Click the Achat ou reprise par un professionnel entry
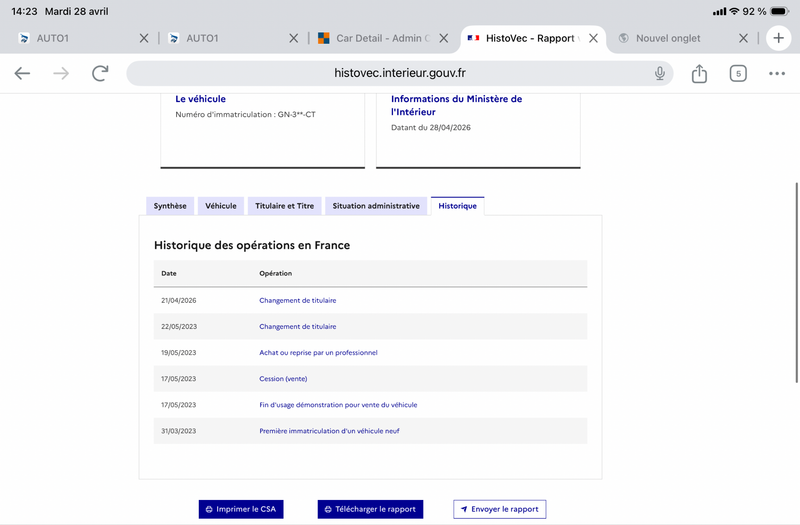 pos(318,353)
